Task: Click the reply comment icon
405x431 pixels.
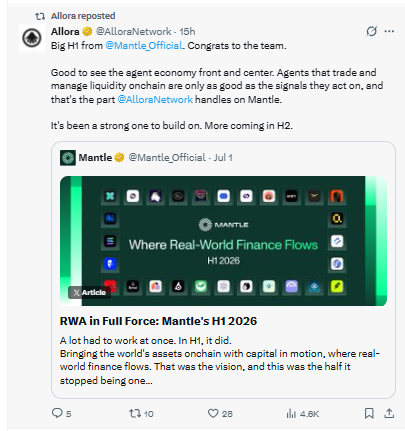Action: 57,413
